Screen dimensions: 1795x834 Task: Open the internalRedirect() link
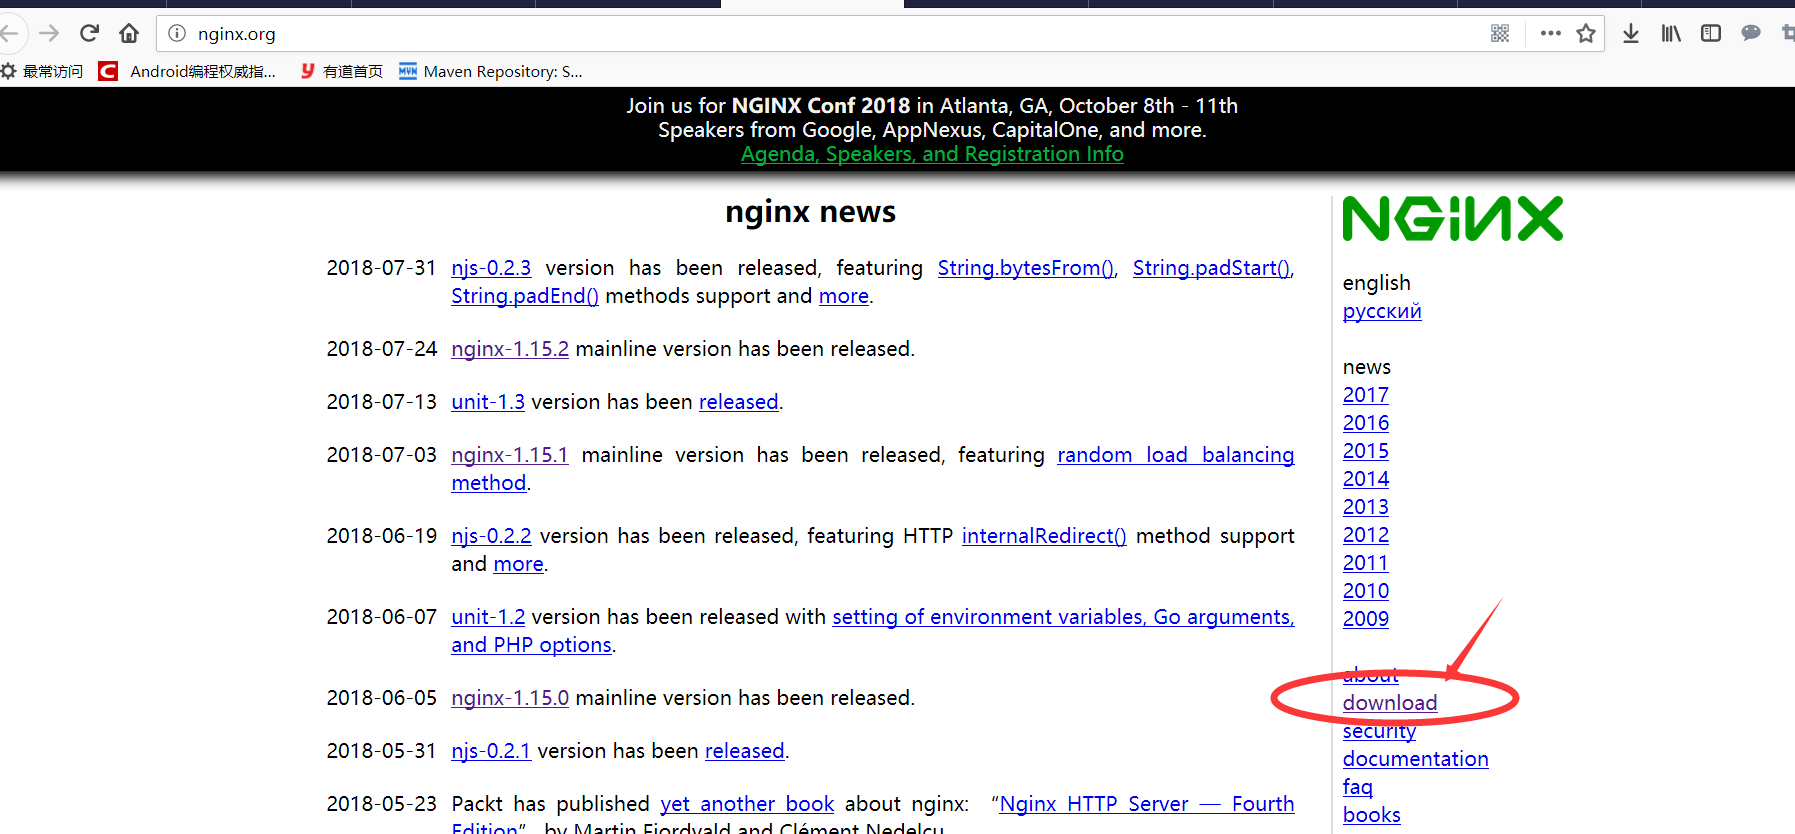point(1044,536)
